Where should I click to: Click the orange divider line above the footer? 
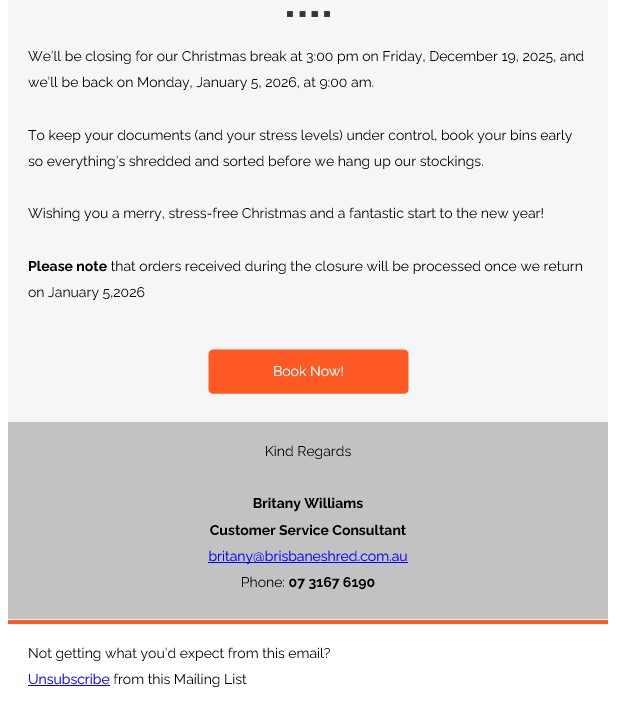point(308,622)
